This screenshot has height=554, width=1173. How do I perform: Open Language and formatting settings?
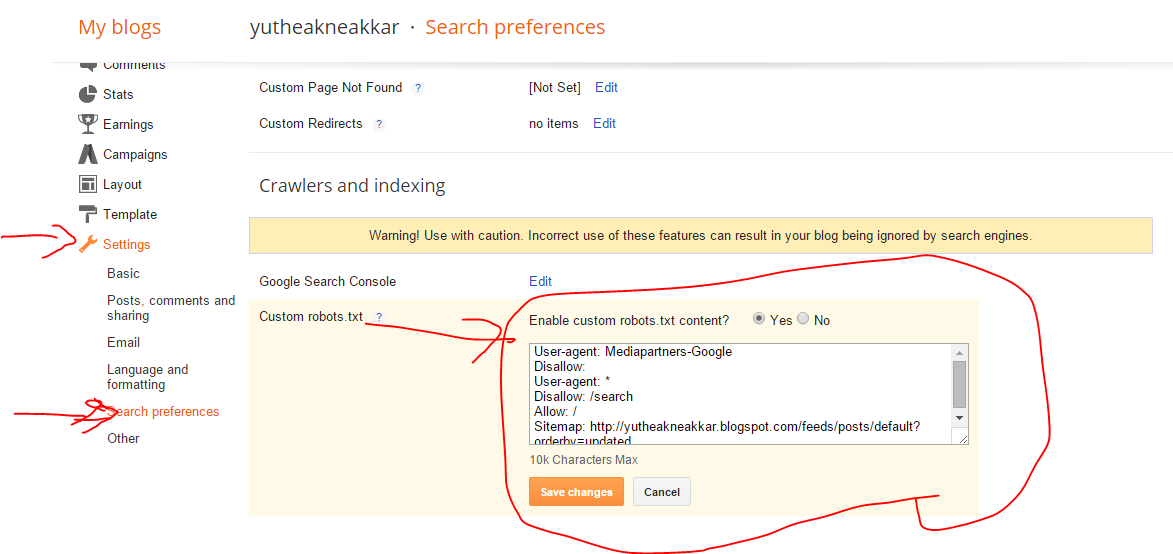pos(147,377)
